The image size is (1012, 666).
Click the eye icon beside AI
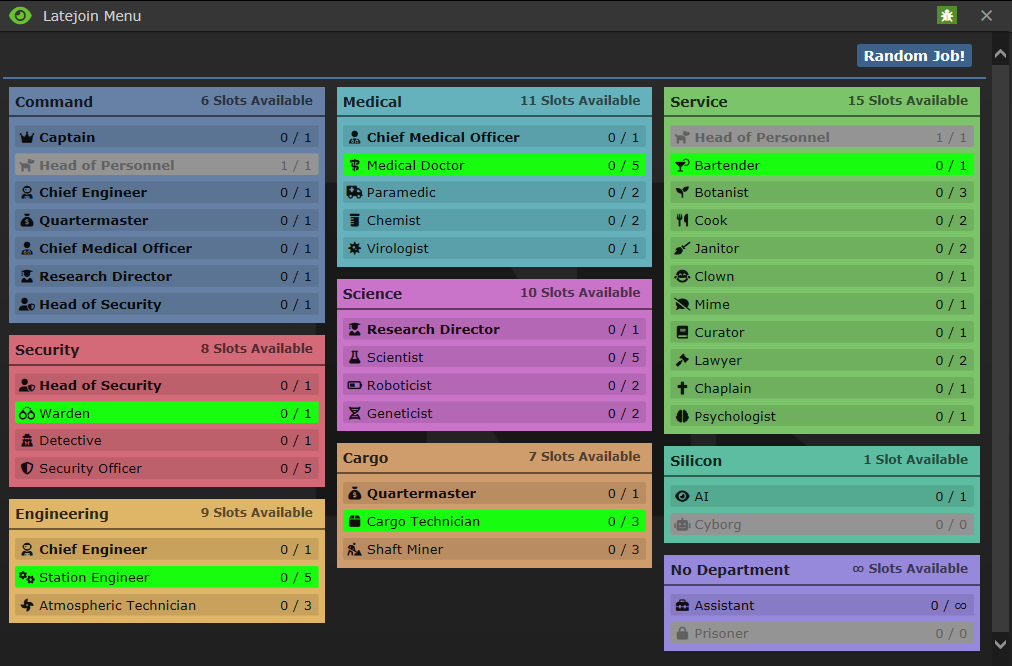(682, 496)
